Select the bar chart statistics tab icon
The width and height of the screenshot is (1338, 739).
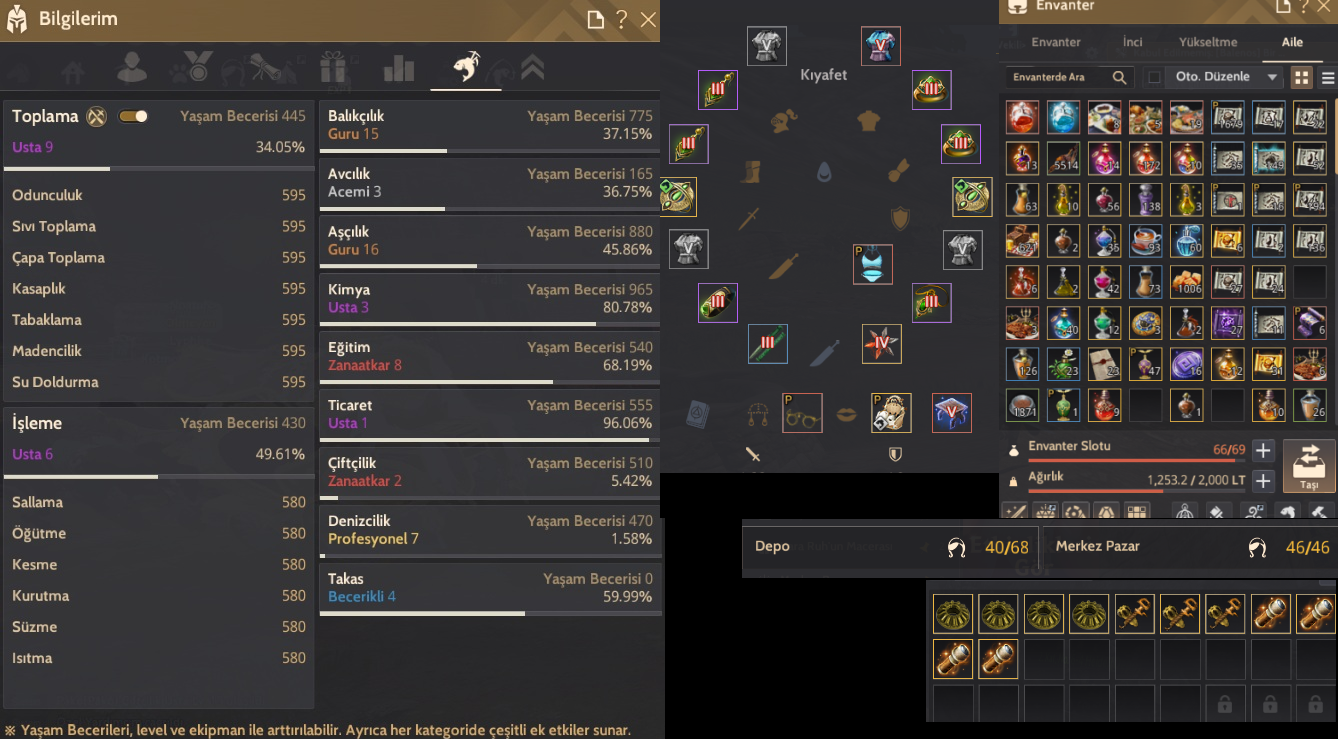[398, 68]
